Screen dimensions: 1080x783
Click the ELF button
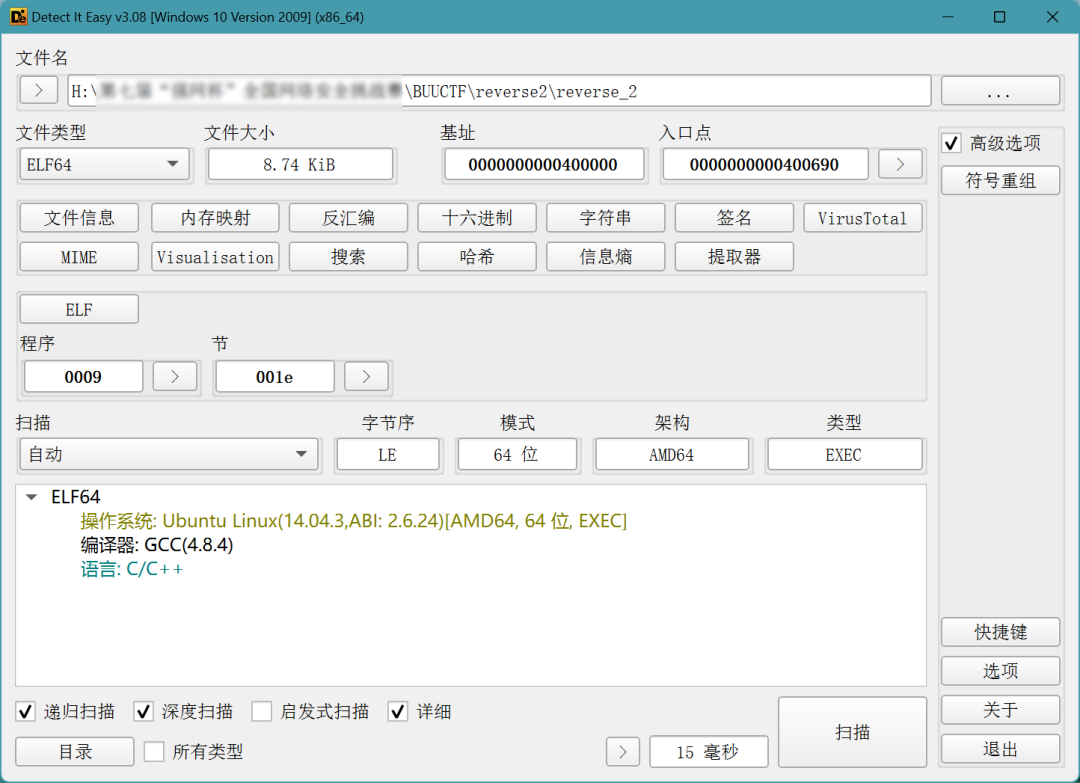click(x=79, y=309)
